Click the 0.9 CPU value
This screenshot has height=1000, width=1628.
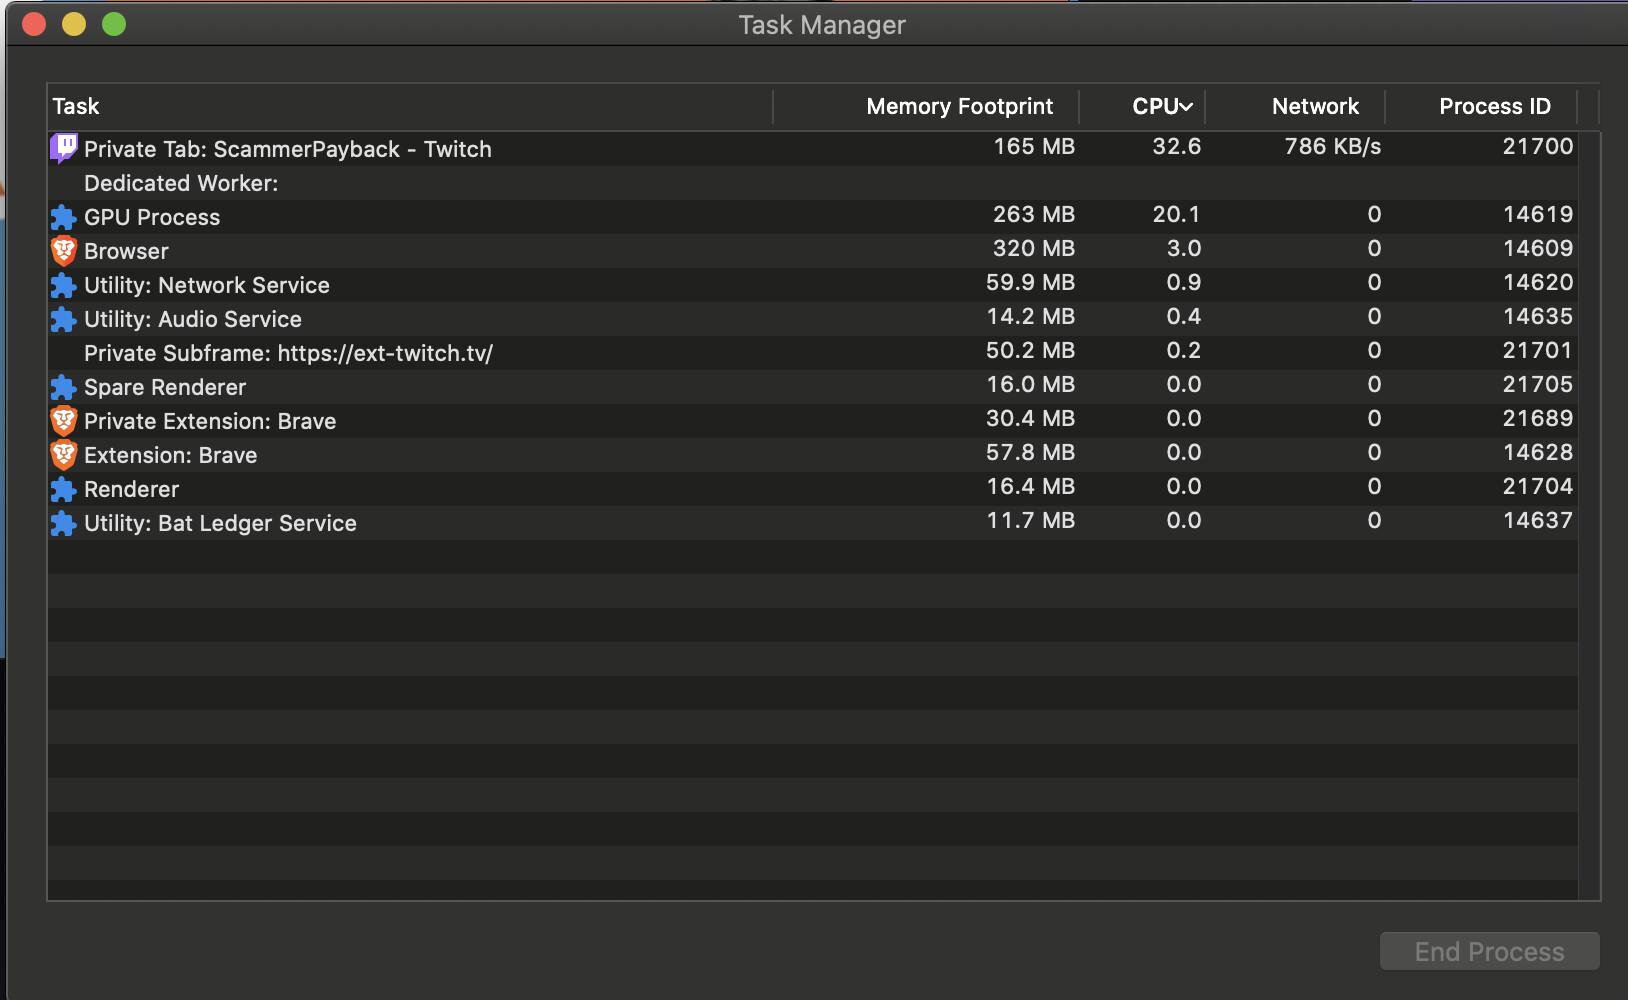coord(1184,282)
